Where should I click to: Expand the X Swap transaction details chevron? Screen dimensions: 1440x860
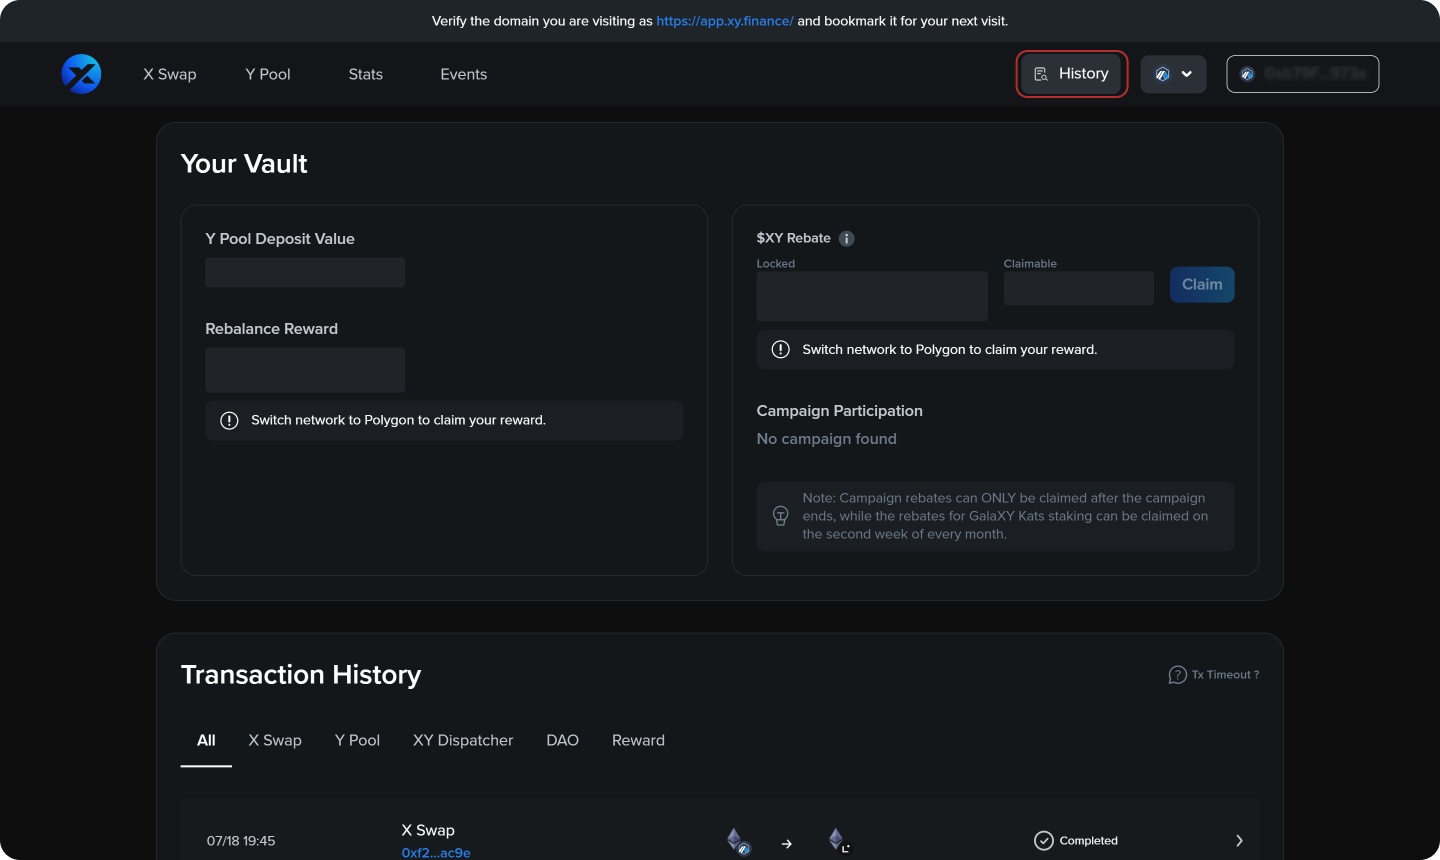coord(1239,840)
